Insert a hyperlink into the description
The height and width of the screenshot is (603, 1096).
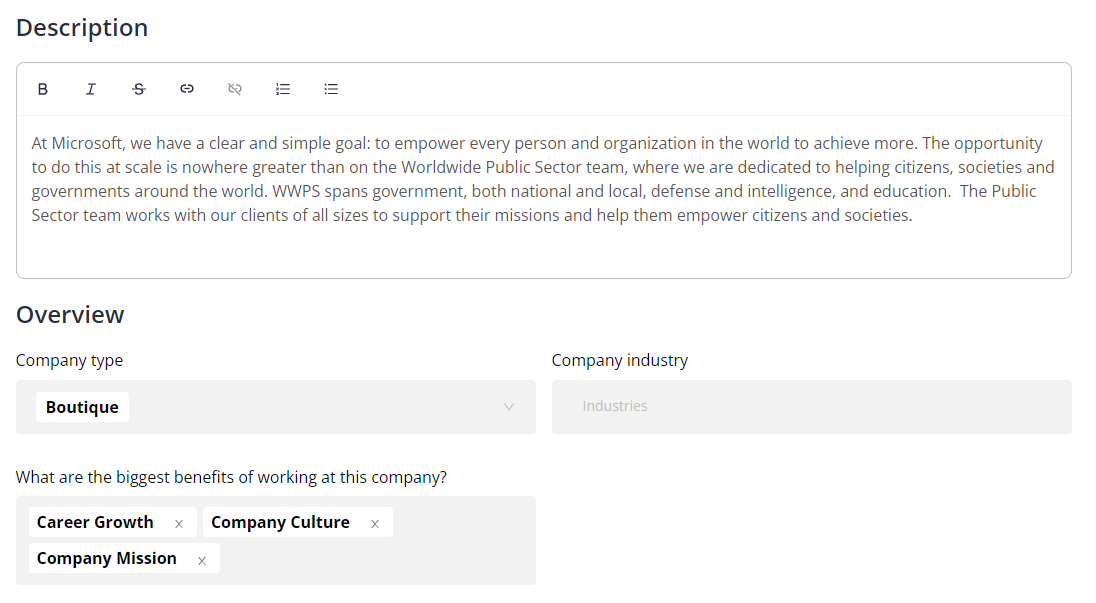[x=187, y=89]
